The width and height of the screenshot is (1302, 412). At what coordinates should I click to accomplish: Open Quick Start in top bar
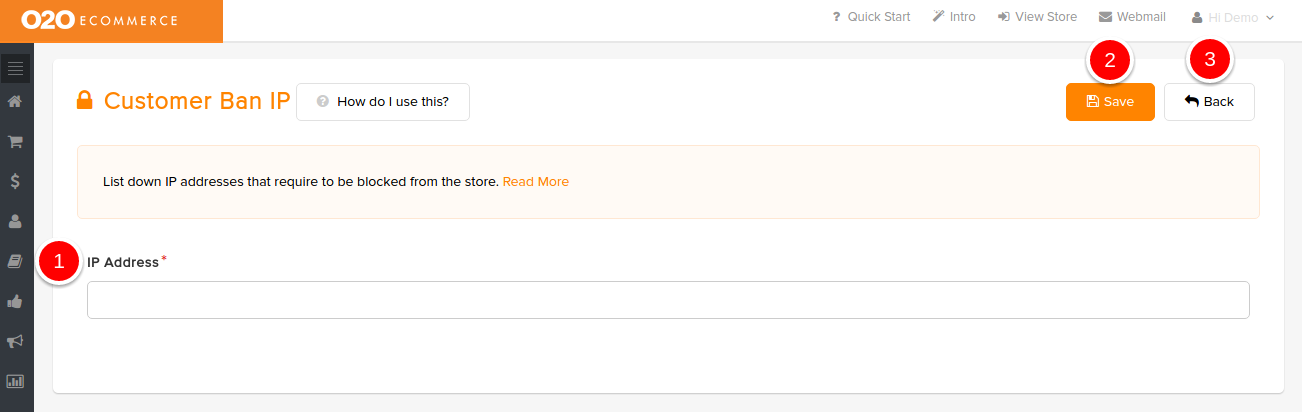[871, 17]
